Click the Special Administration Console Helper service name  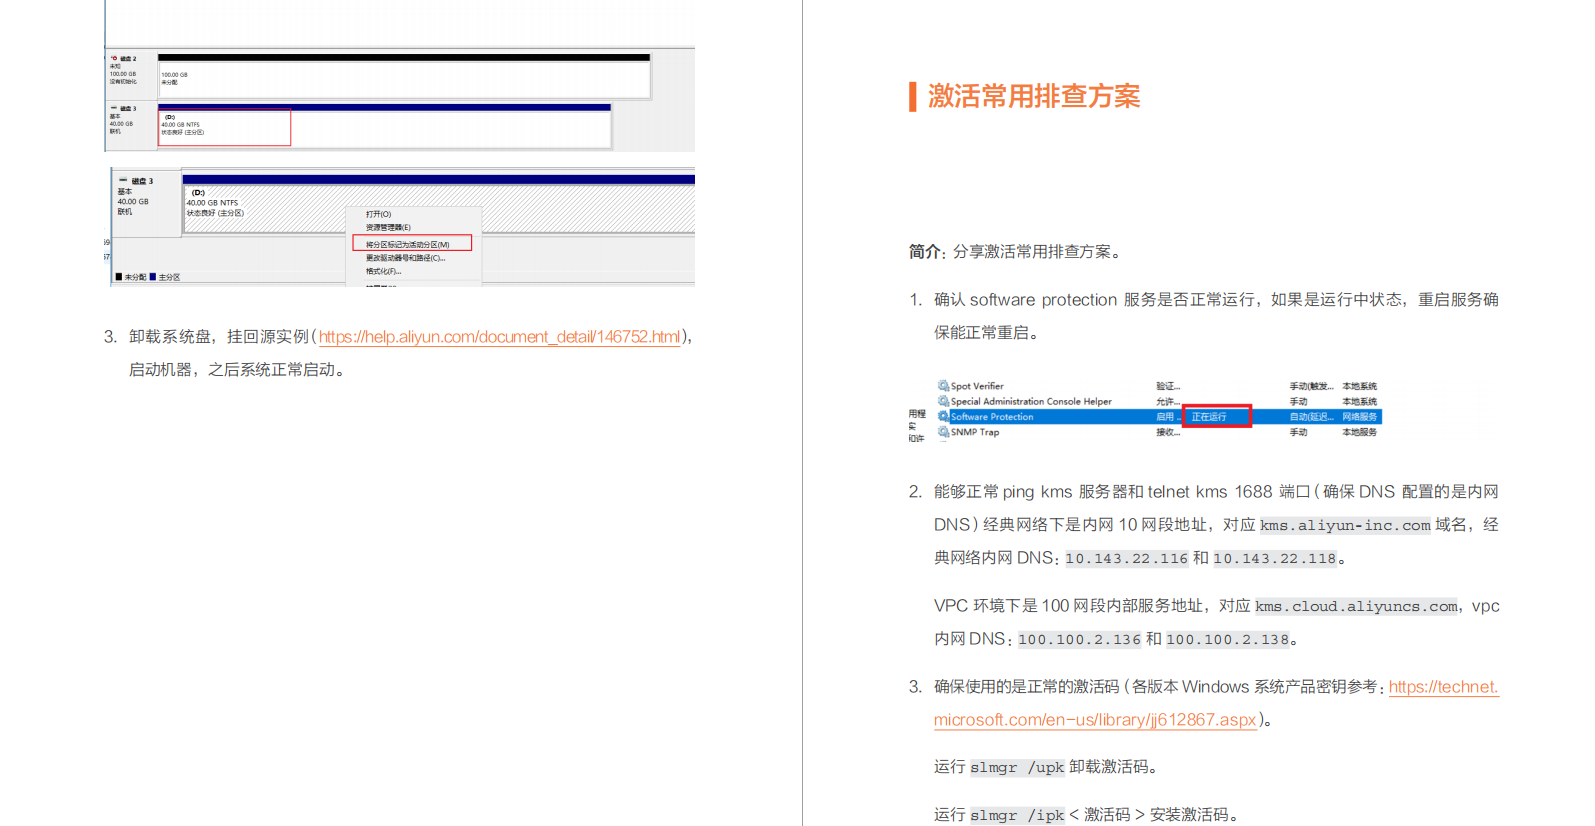(1031, 401)
